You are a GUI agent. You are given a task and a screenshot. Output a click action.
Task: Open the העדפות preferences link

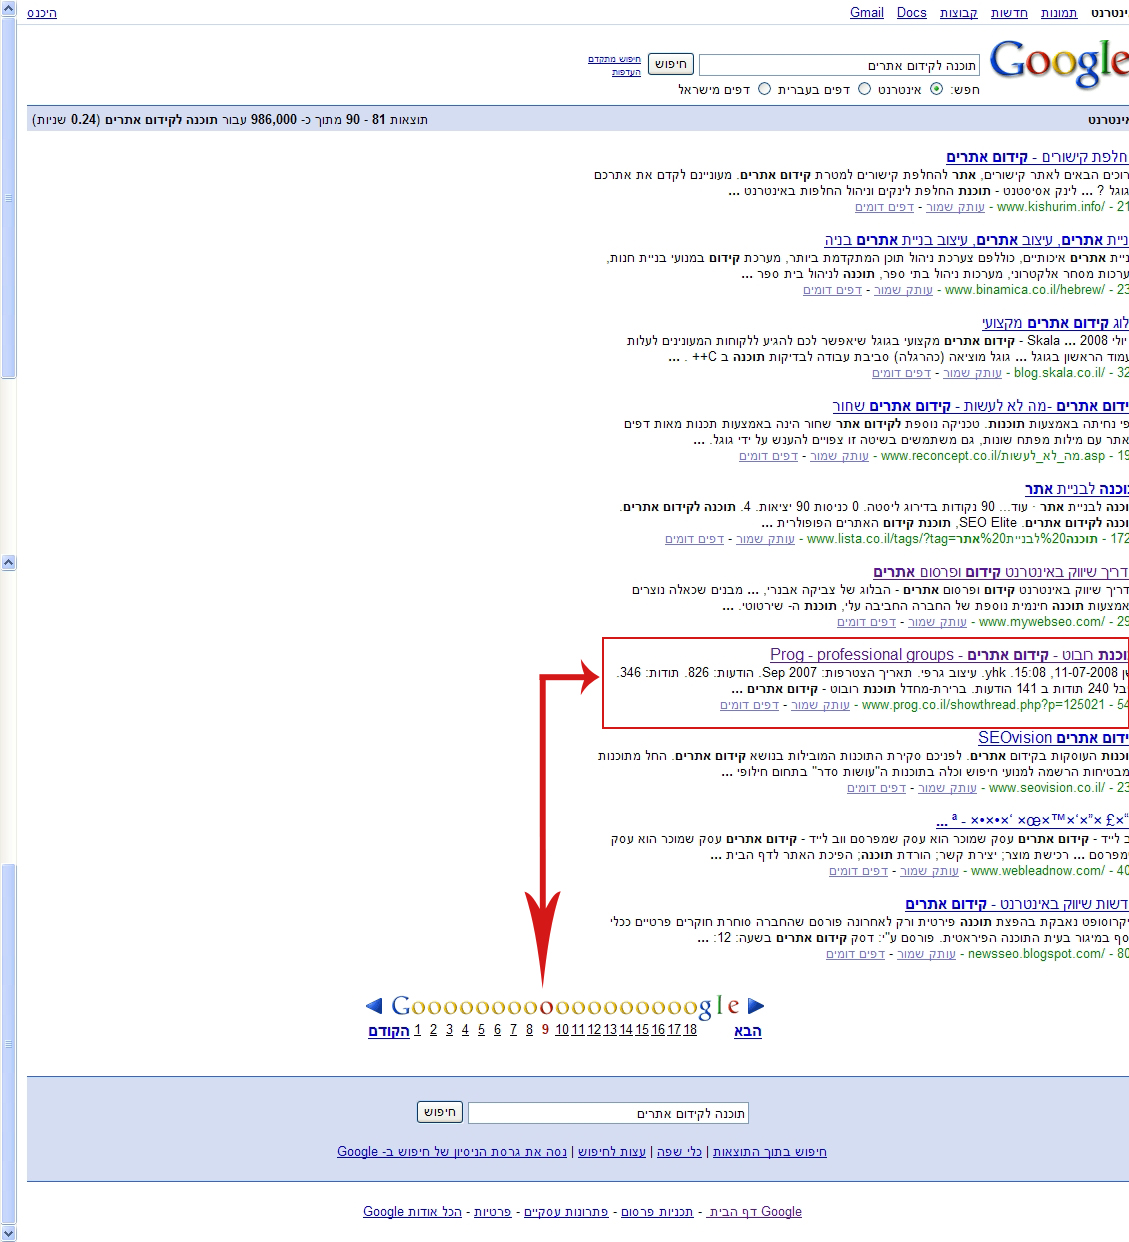626,72
